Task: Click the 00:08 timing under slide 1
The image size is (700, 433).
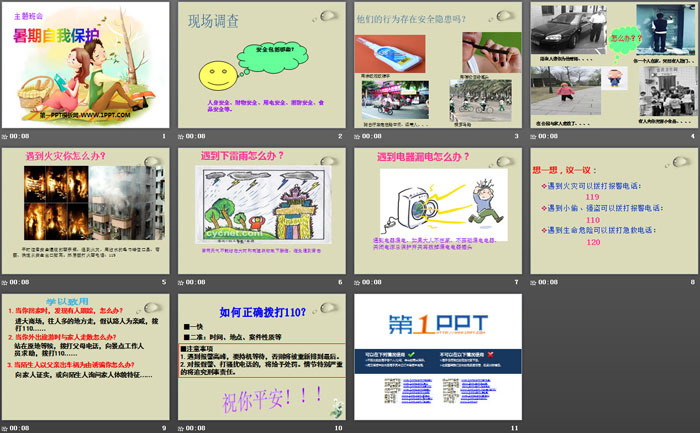Action: click(19, 136)
